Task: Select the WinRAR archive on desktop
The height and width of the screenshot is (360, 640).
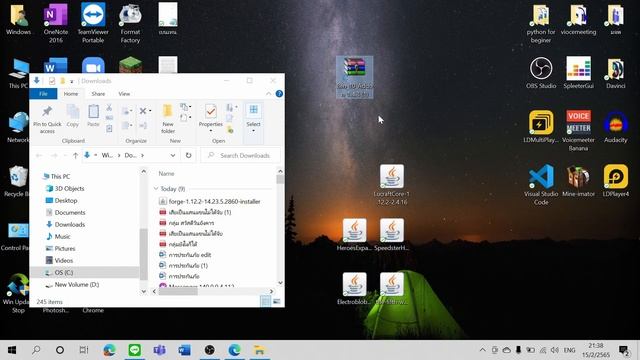Action: point(354,77)
